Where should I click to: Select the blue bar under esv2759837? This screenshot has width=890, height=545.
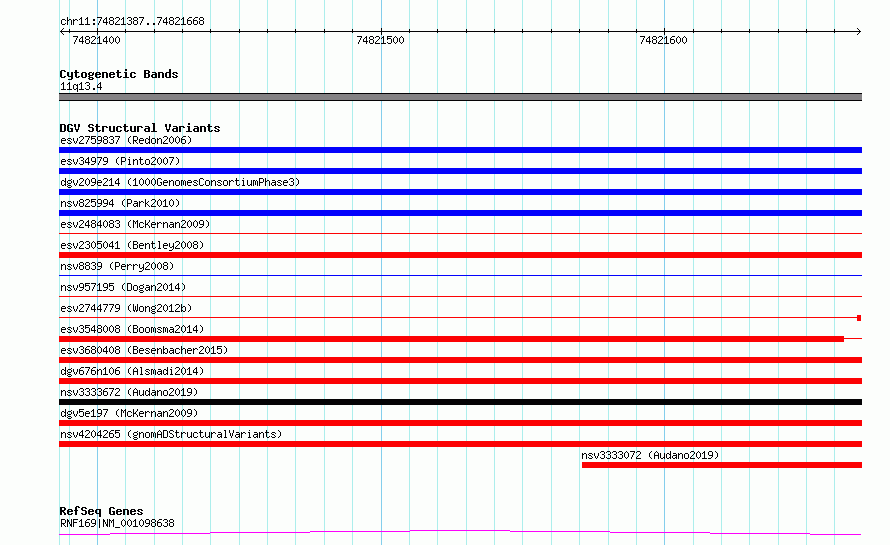[460, 150]
